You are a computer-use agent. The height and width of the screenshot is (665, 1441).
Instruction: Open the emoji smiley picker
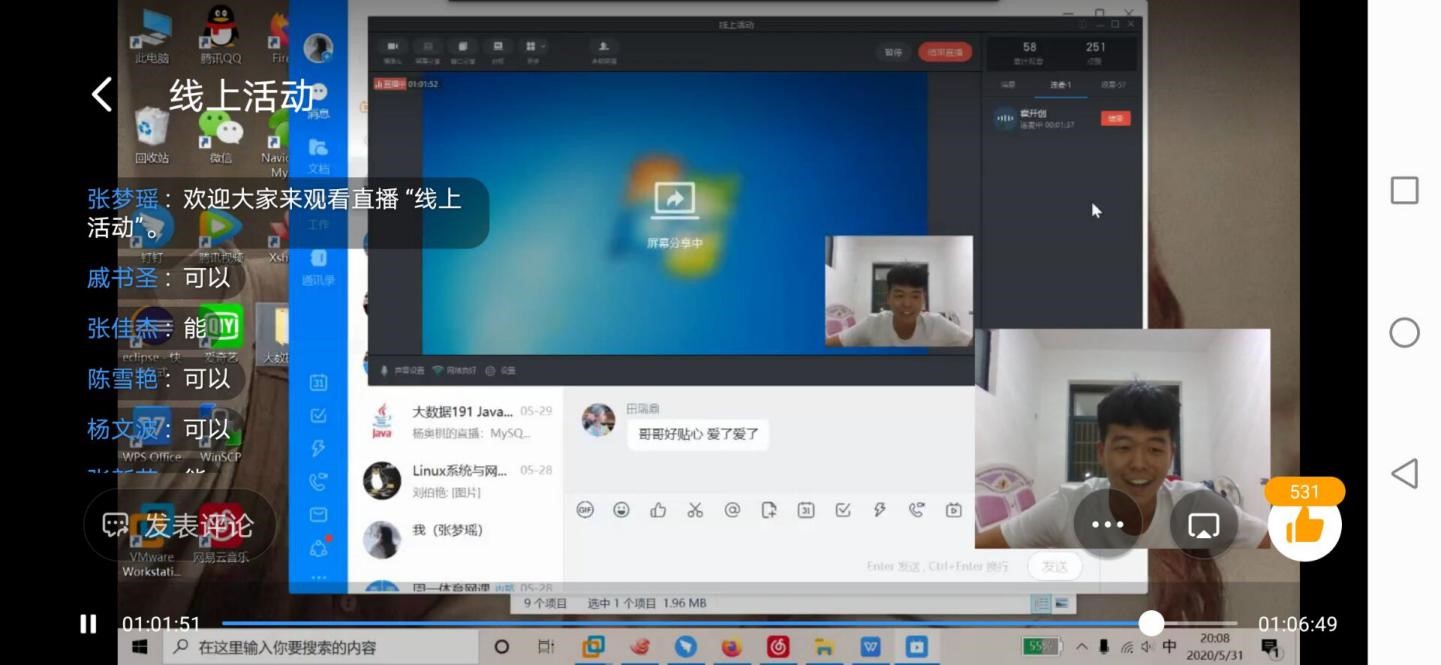click(x=621, y=510)
